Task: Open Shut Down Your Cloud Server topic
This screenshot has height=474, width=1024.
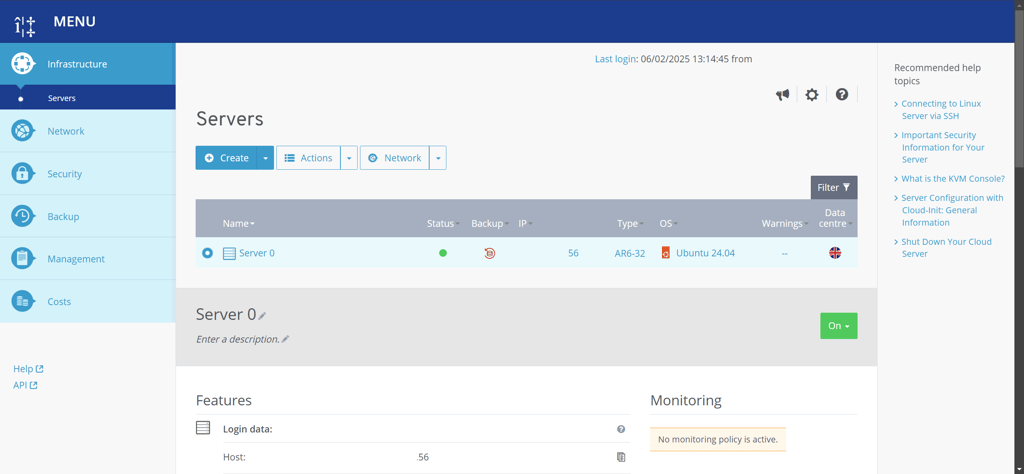Action: (946, 247)
